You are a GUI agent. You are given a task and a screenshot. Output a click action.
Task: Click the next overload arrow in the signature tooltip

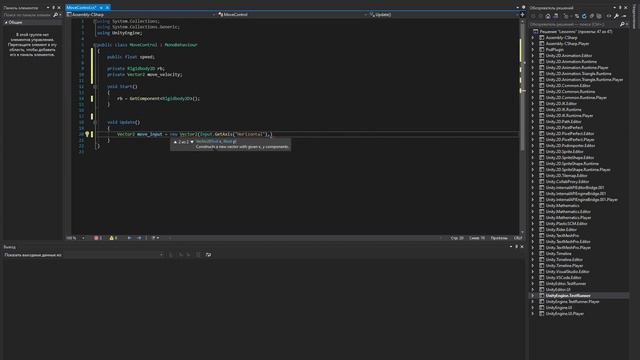coord(192,142)
